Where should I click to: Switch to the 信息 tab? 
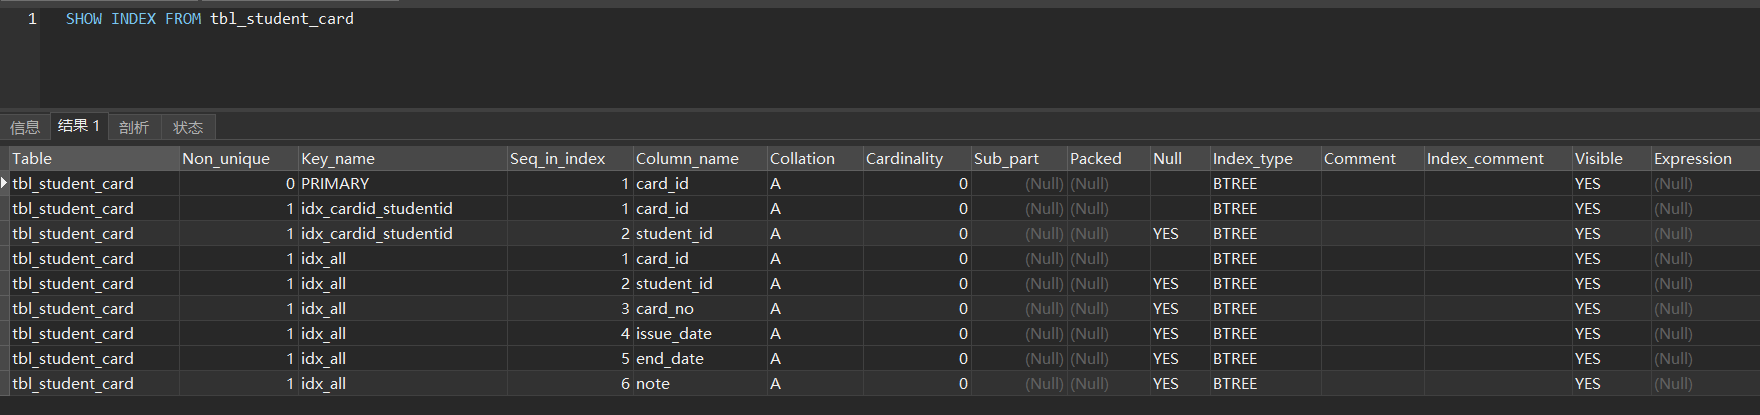(25, 127)
